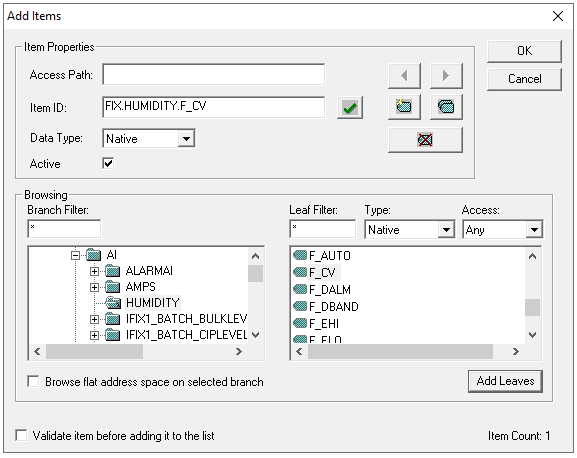Expand the IFIX1_BATCH_BULKLEV tree node
The width and height of the screenshot is (577, 458).
(95, 319)
